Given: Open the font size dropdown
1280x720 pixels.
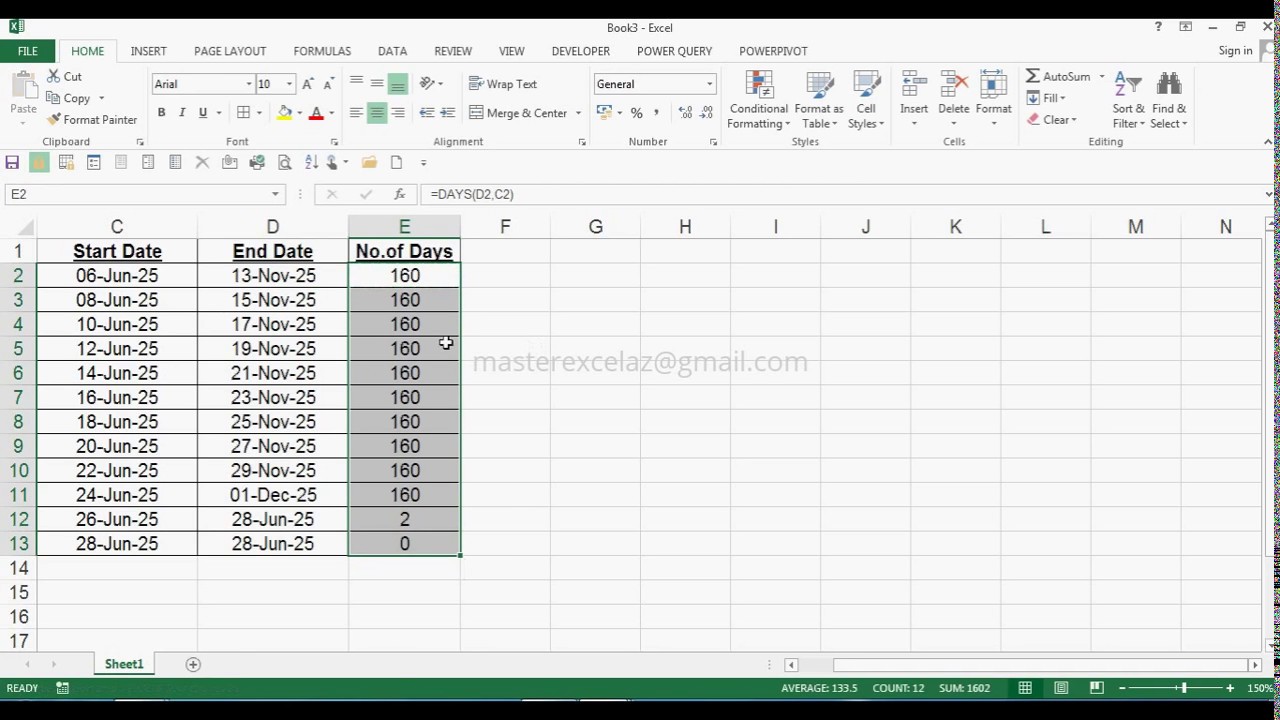Looking at the screenshot, I should 289,84.
